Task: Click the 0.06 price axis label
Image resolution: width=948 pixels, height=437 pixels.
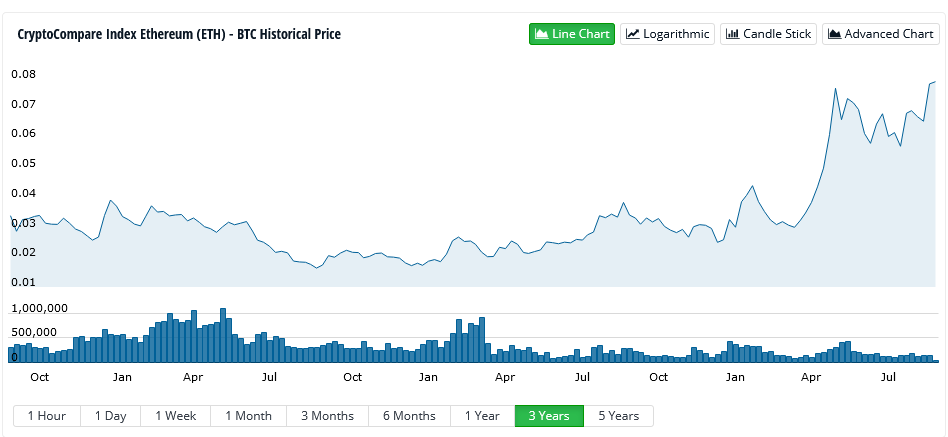Action: click(x=23, y=134)
